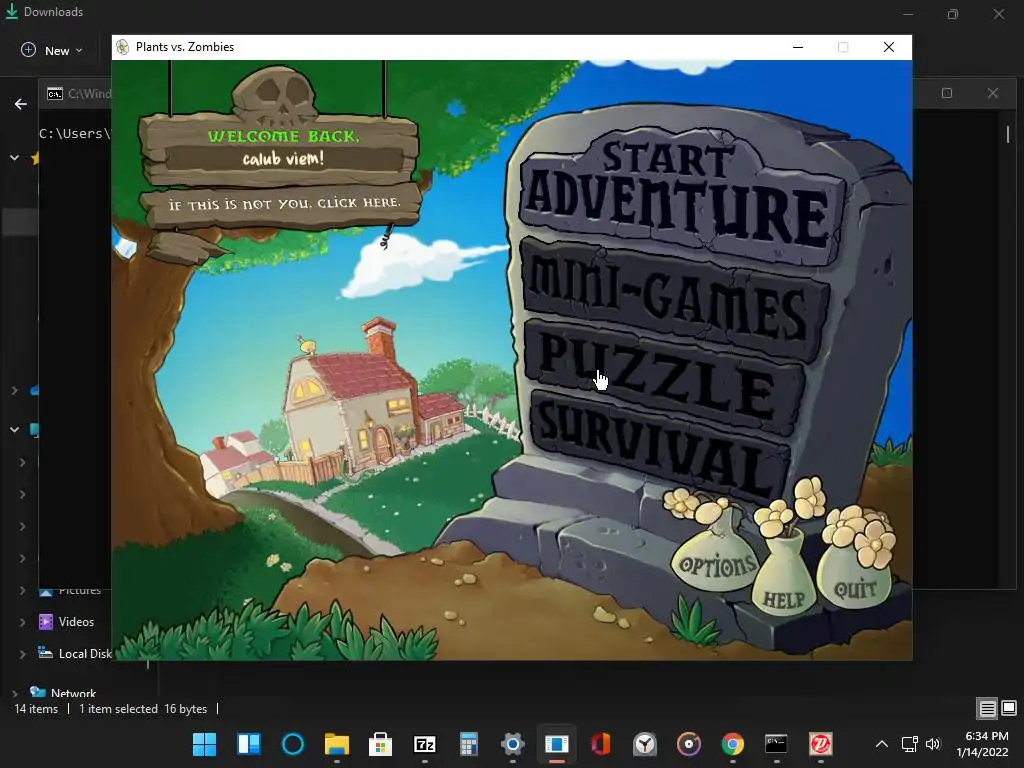
Task: Open Calculator from the taskbar
Action: point(469,744)
